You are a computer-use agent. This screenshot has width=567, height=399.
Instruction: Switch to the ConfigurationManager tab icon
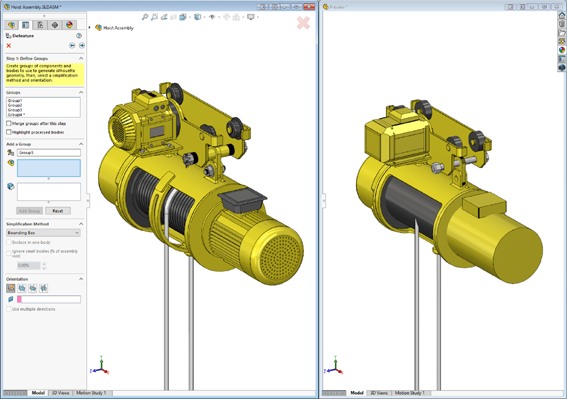40,25
